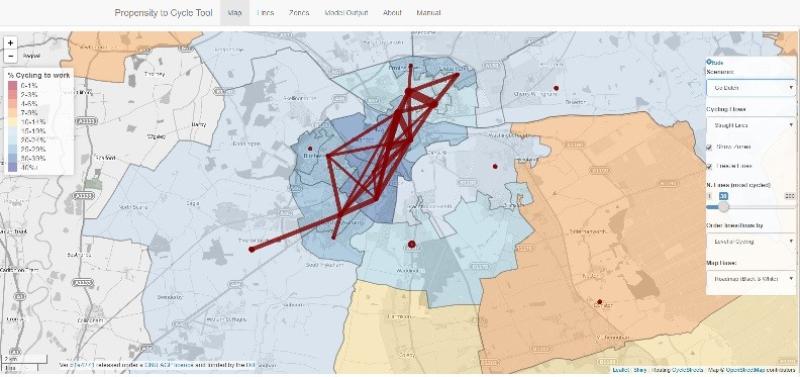Click the Hide panel toggle icon
The height and width of the screenshot is (377, 800).
pyautogui.click(x=708, y=62)
